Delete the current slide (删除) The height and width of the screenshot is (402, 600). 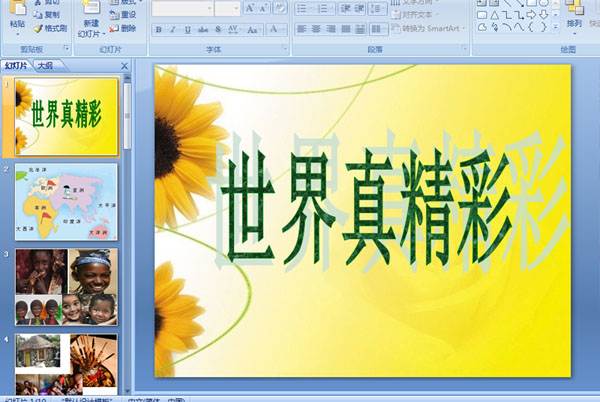[123, 28]
